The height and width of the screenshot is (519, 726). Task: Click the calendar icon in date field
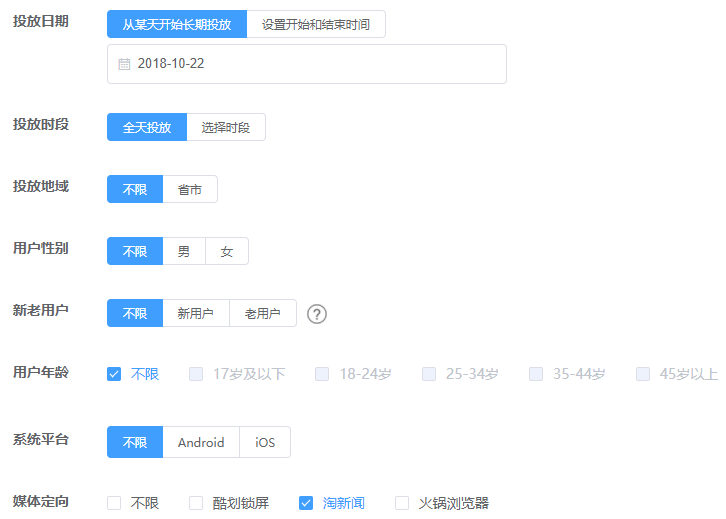pyautogui.click(x=124, y=64)
